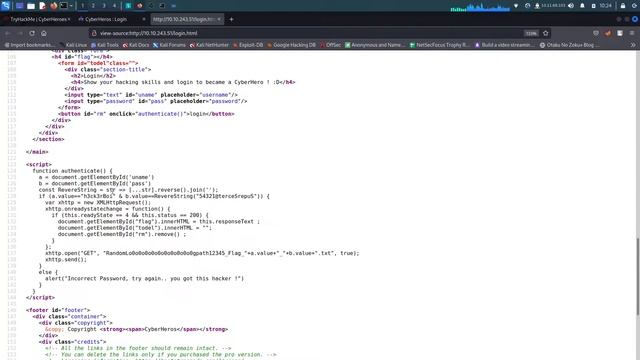Viewport: 640px width, 360px height.
Task: Expand the terminal launcher dropdown arrow
Action: 71,6
